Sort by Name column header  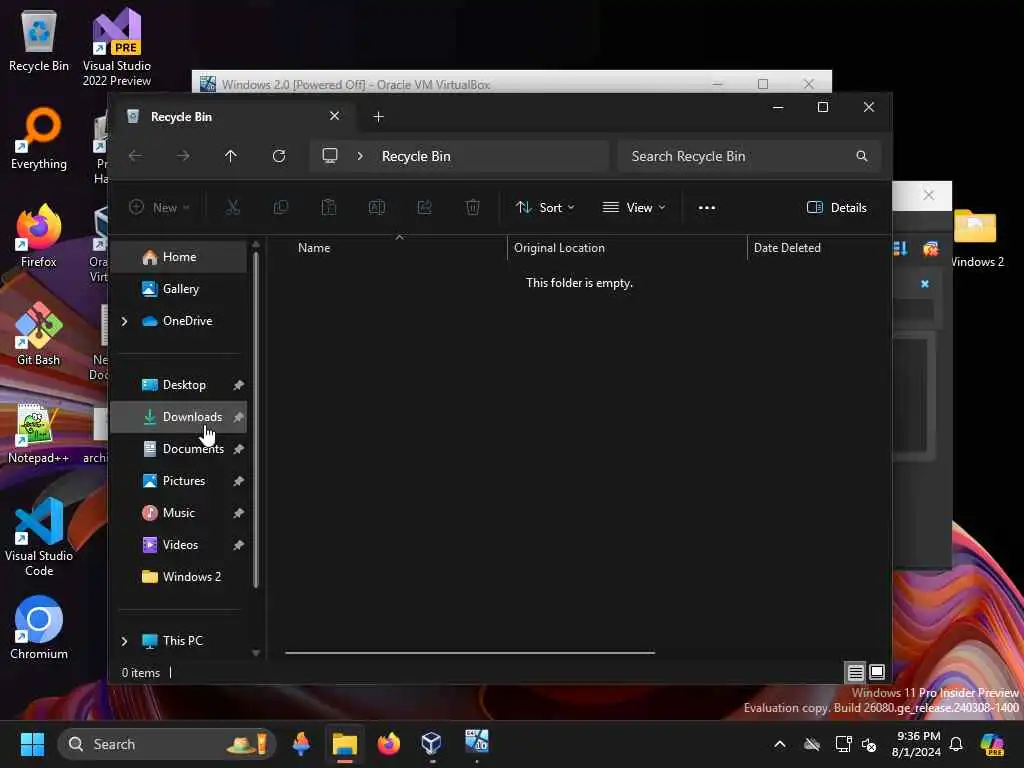(398, 248)
